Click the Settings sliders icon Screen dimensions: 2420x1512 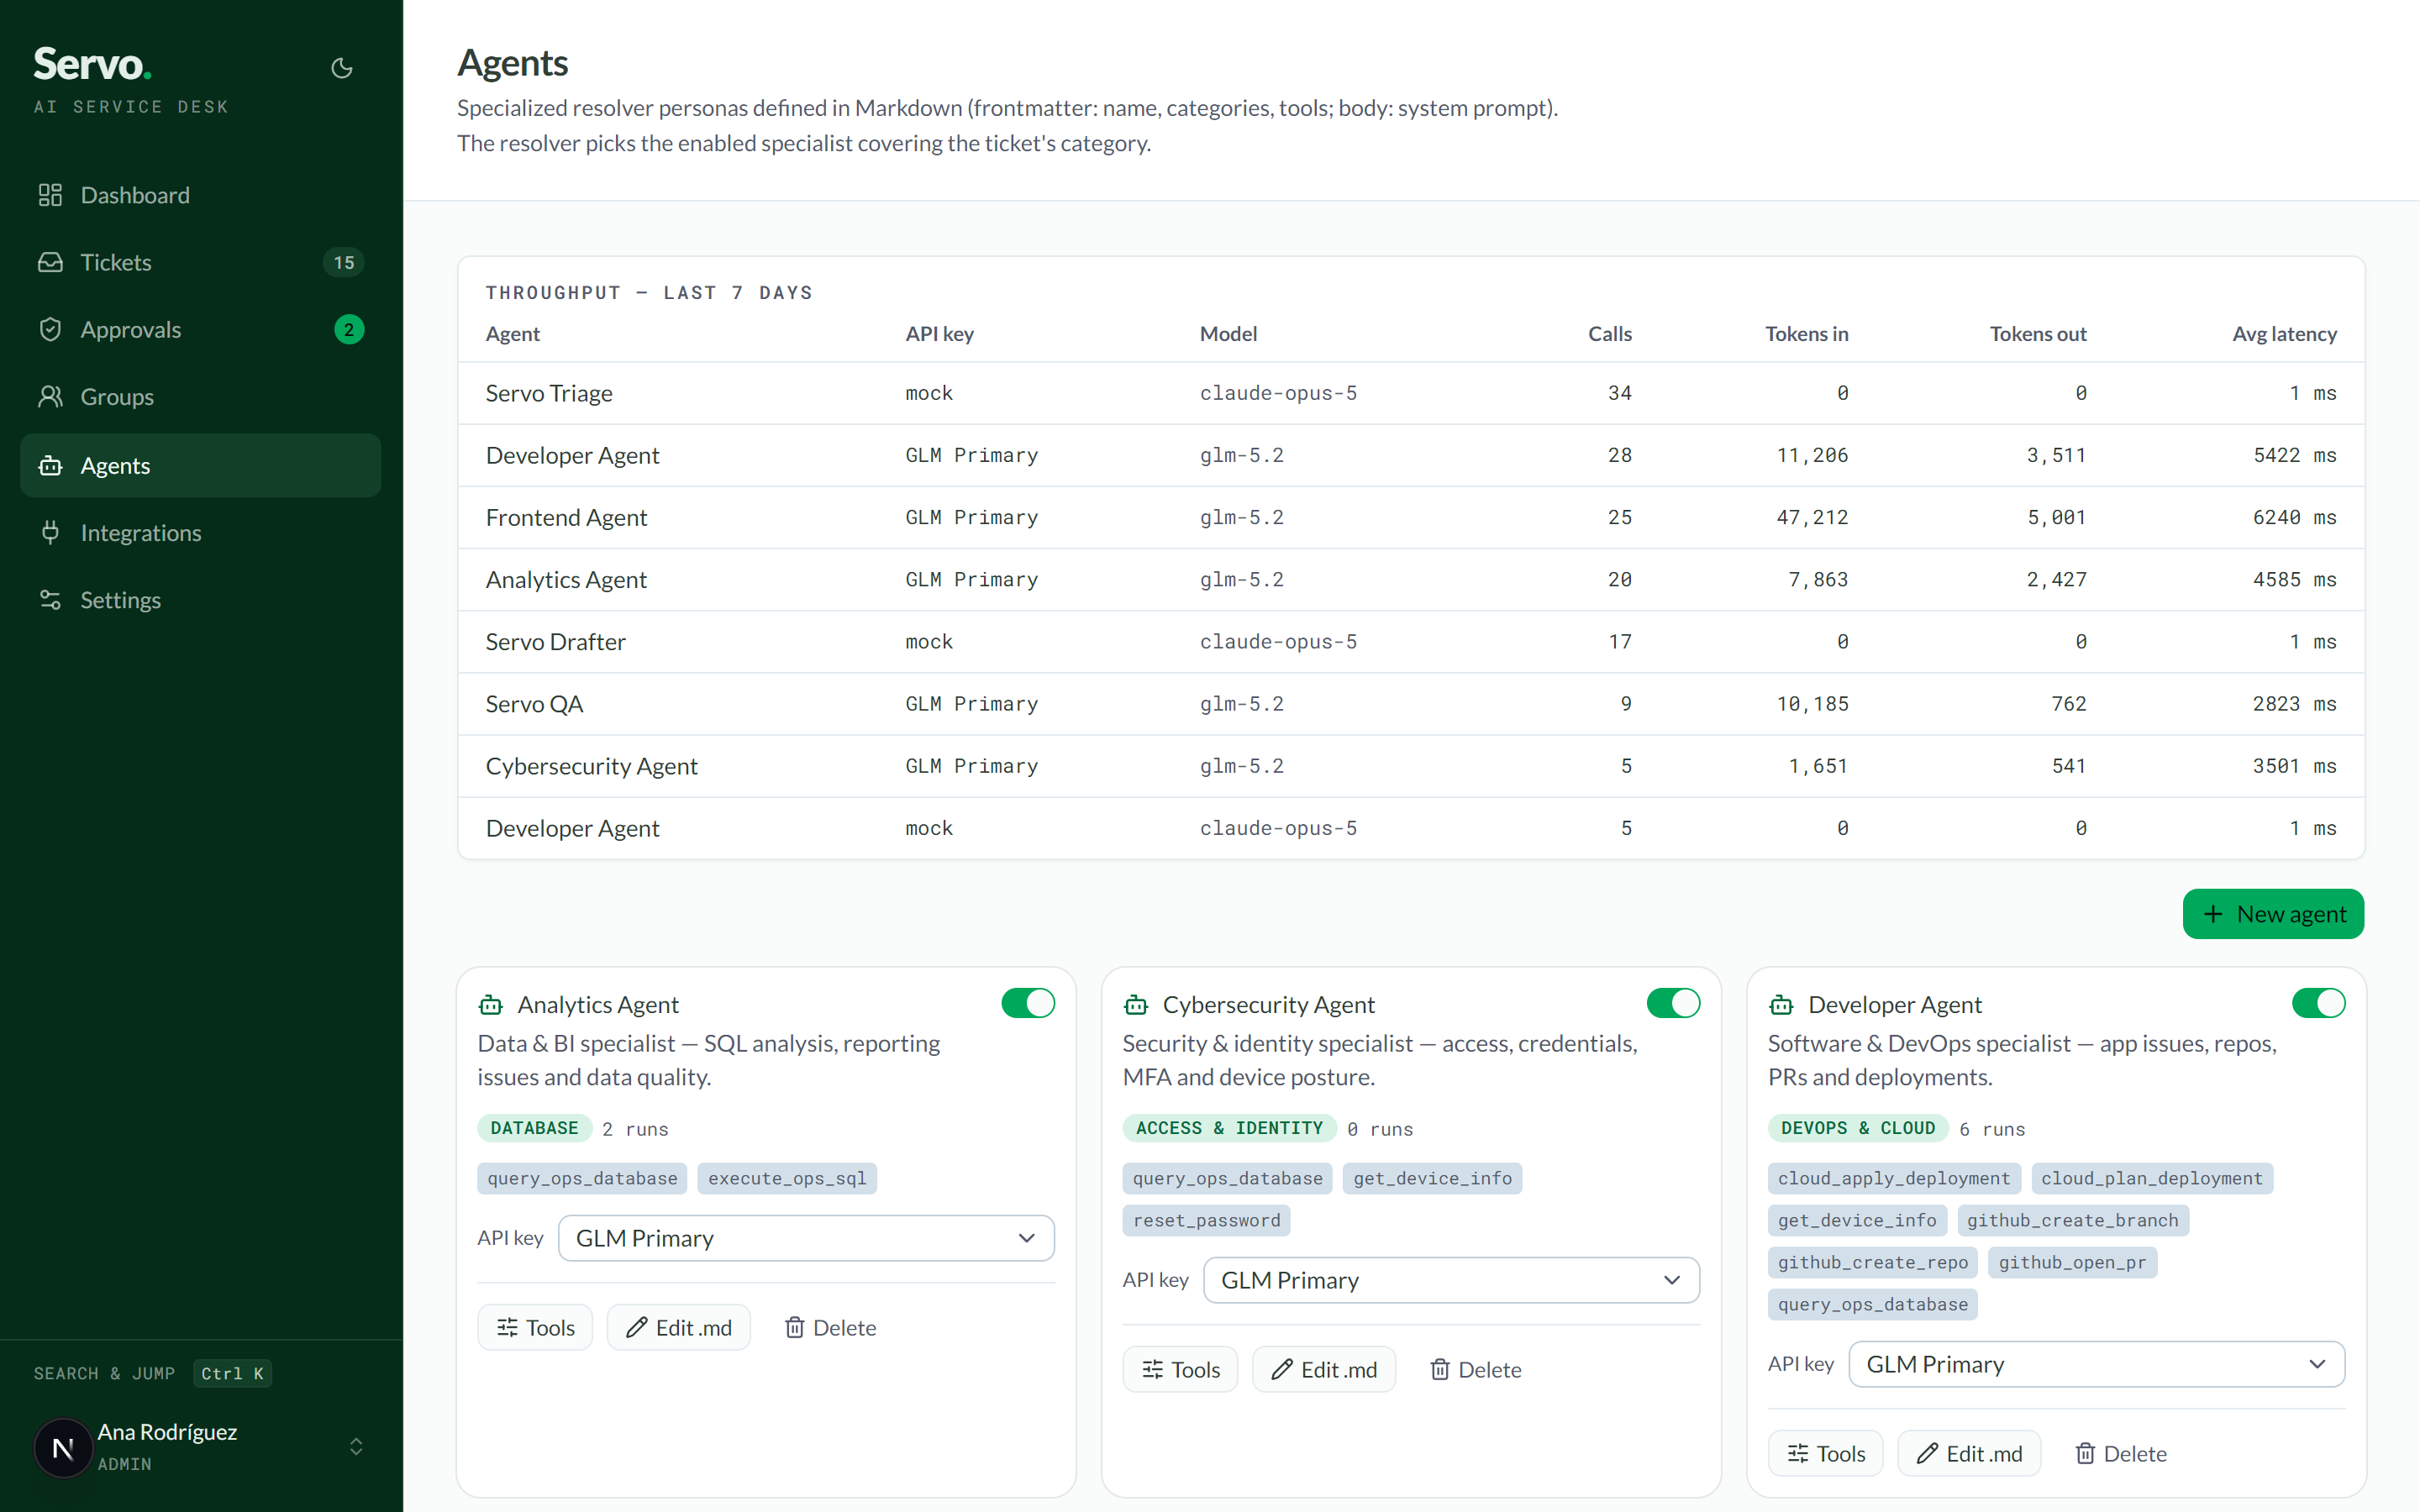coord(50,599)
